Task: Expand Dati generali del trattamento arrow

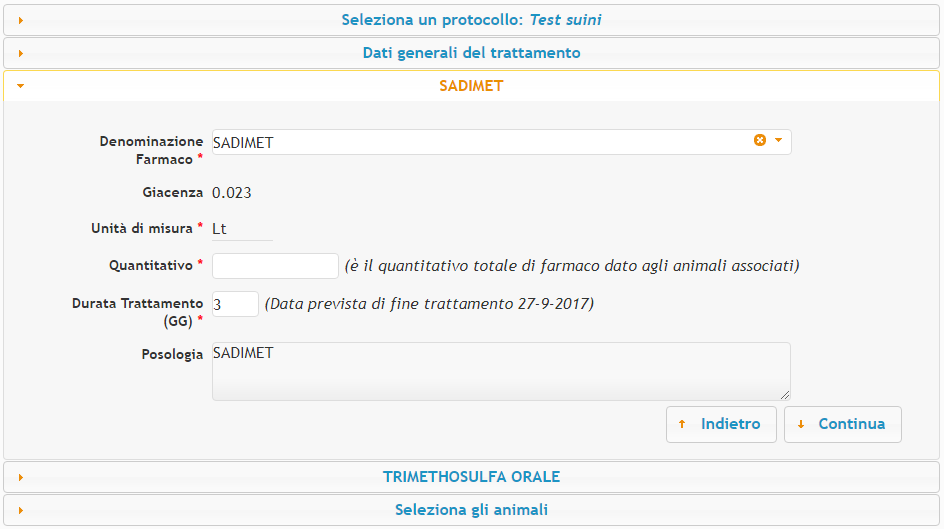Action: point(20,54)
